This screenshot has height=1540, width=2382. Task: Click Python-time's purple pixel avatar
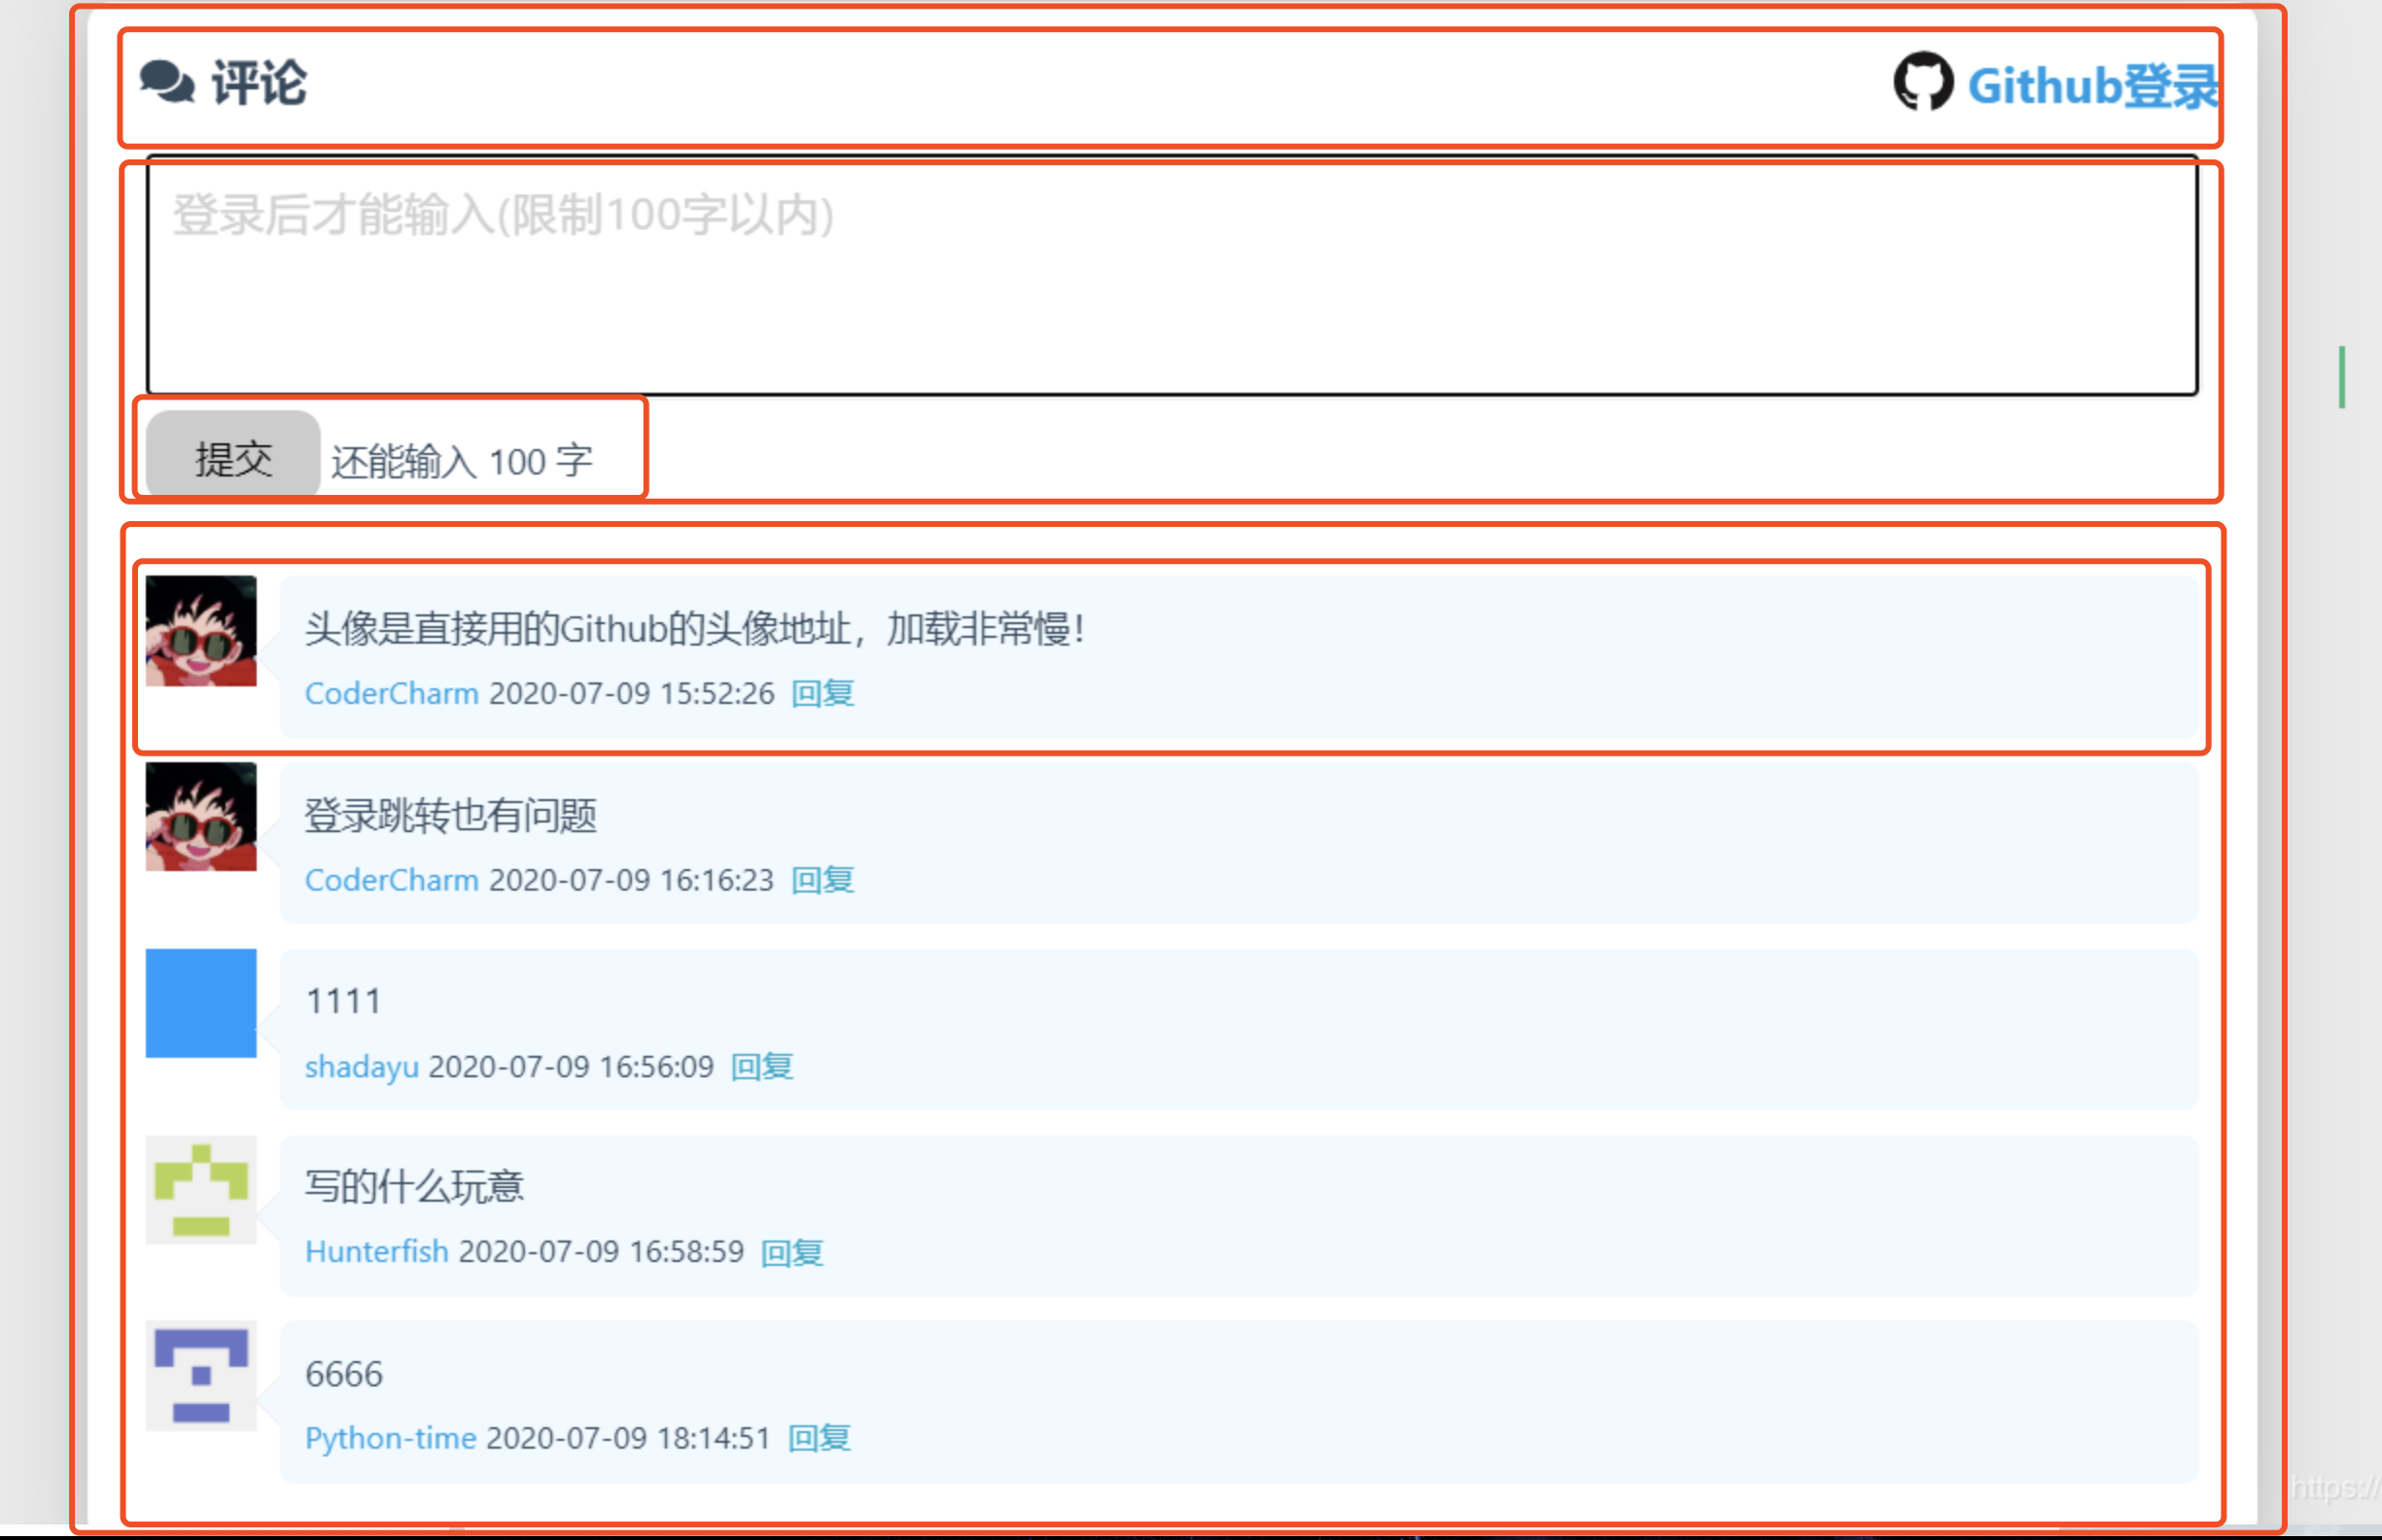201,1375
